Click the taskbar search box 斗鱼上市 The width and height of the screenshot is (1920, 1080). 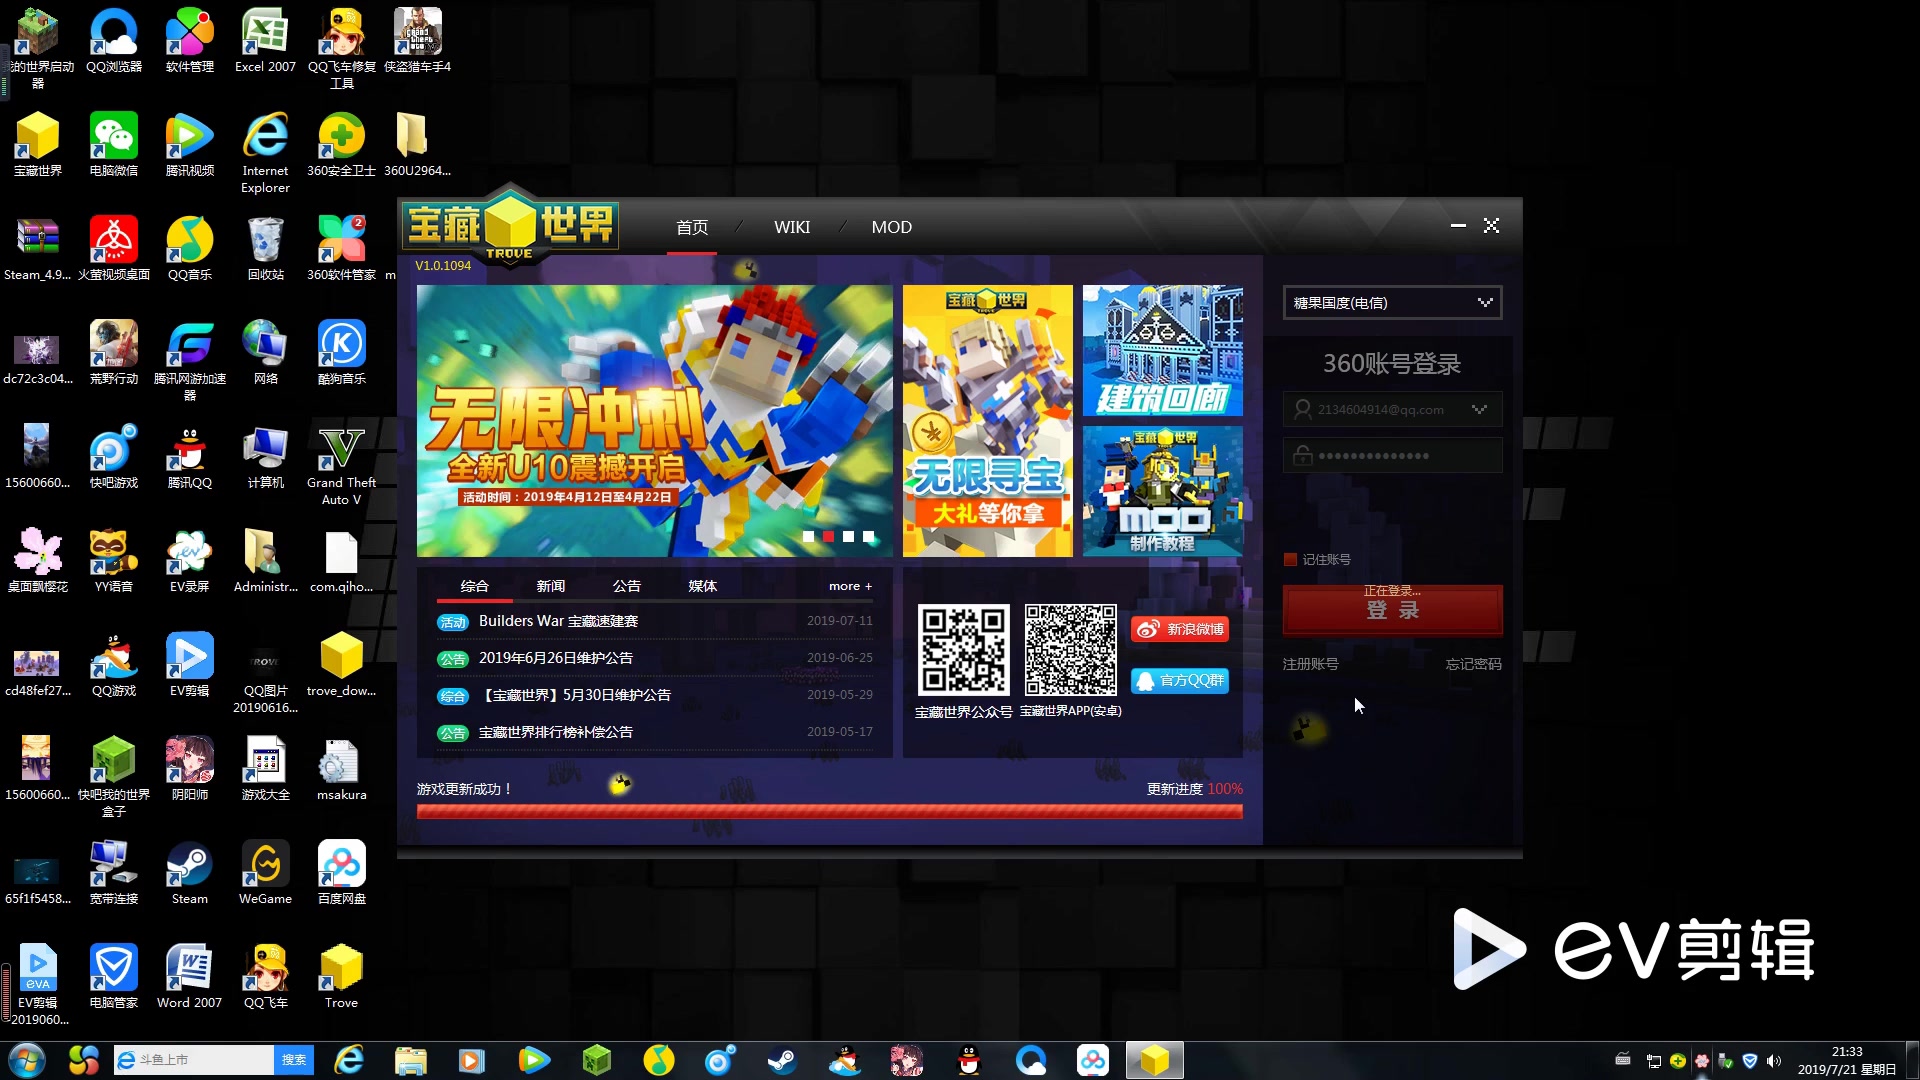pos(194,1060)
